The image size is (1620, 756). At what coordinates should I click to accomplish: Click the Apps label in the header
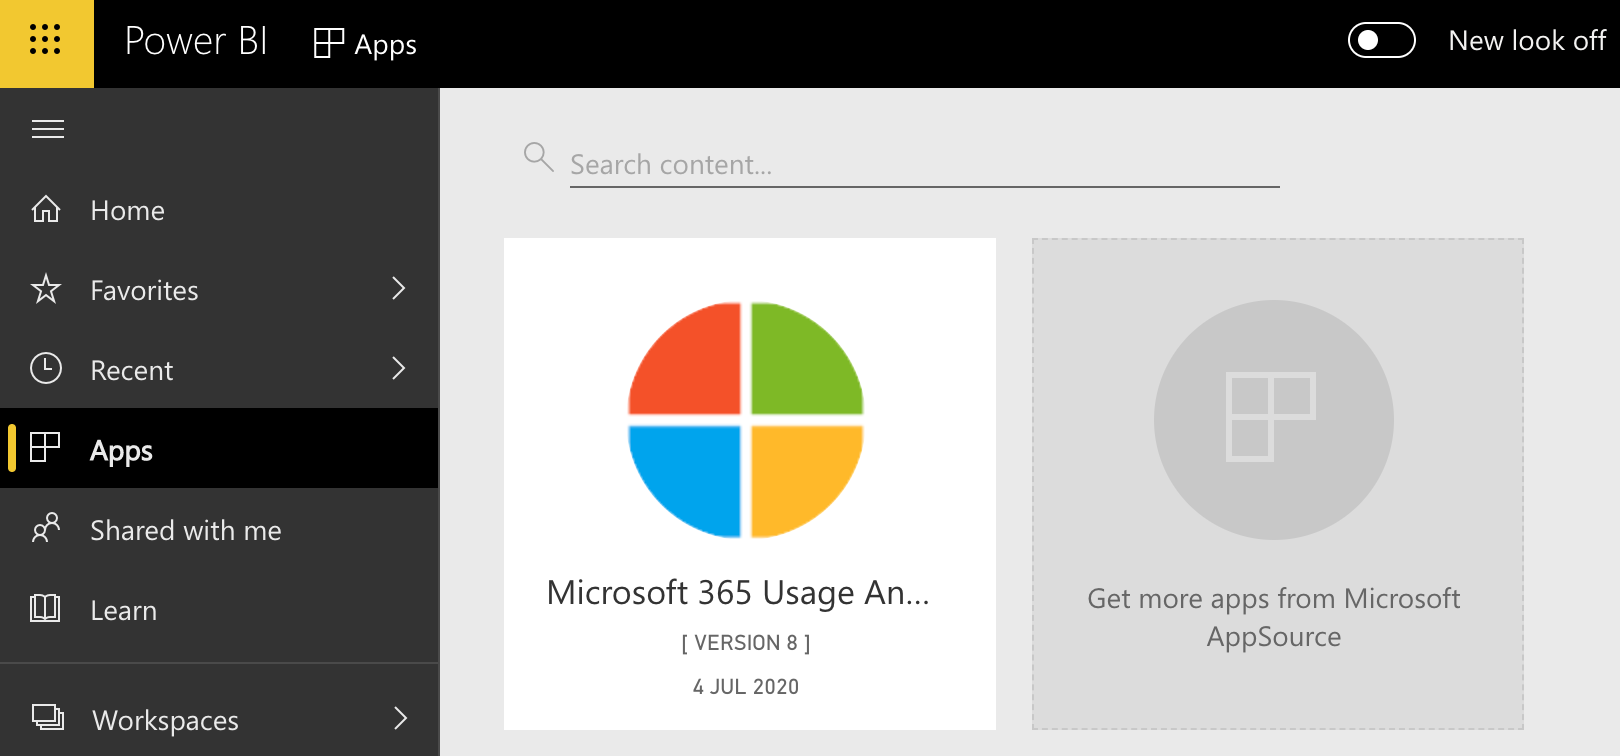(x=385, y=45)
